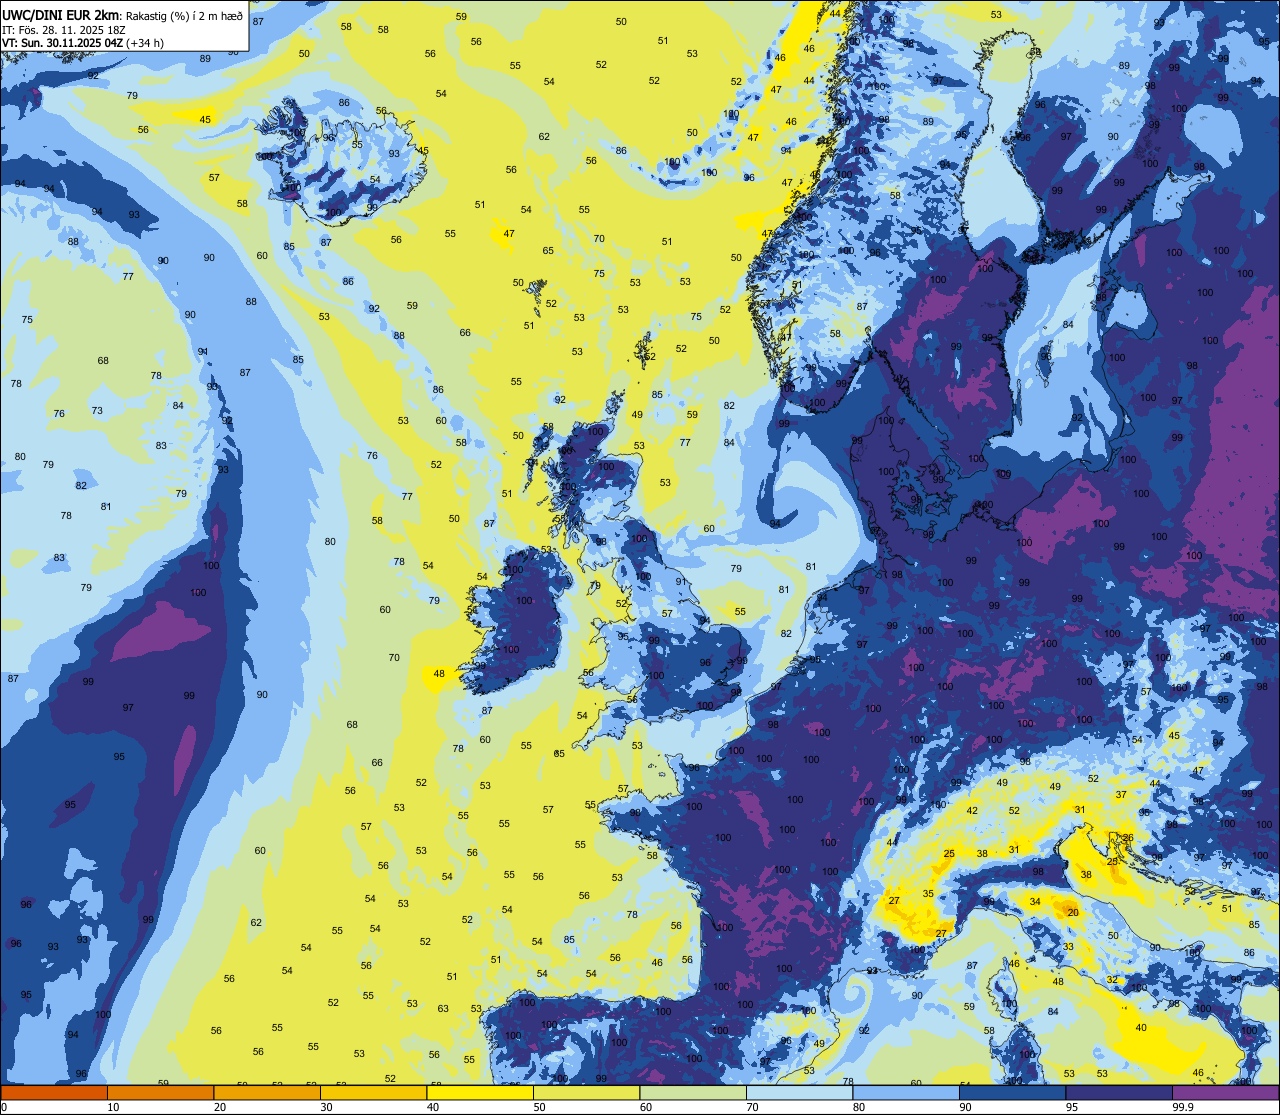The image size is (1280, 1115).
Task: Click the '10' legend scale label
Action: pos(113,1107)
